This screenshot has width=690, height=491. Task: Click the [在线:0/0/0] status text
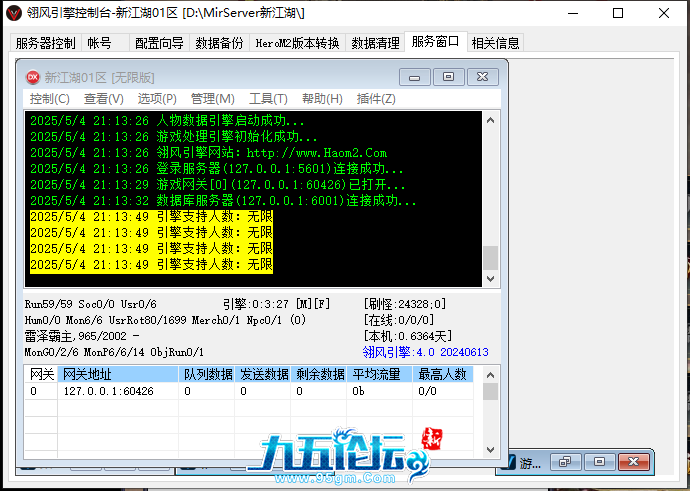click(399, 320)
